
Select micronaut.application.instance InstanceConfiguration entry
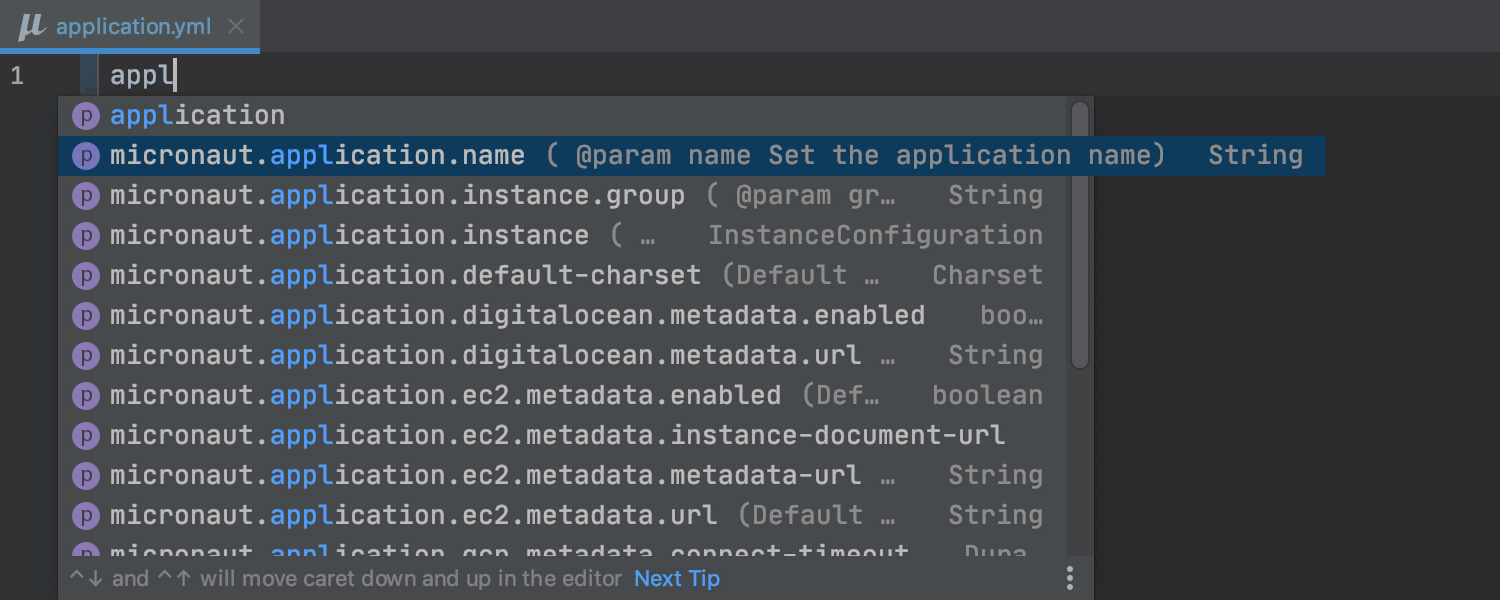562,236
